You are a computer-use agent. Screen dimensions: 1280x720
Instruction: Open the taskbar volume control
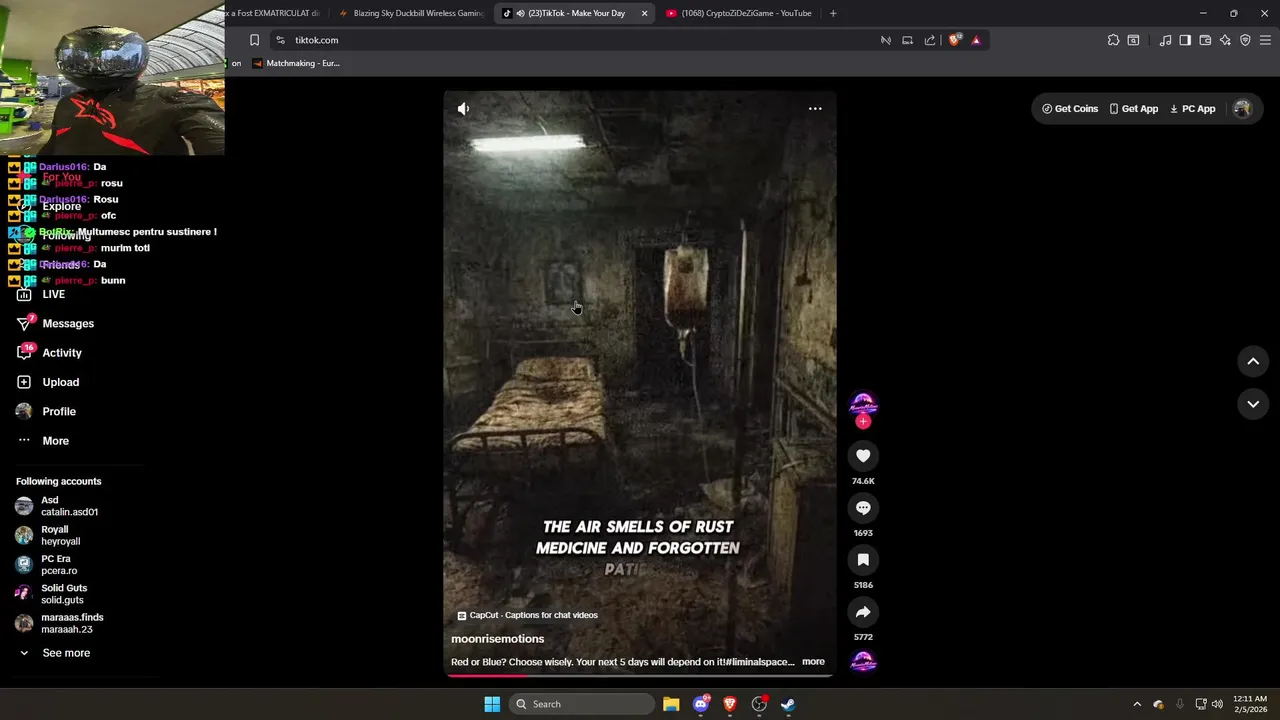[x=1217, y=704]
